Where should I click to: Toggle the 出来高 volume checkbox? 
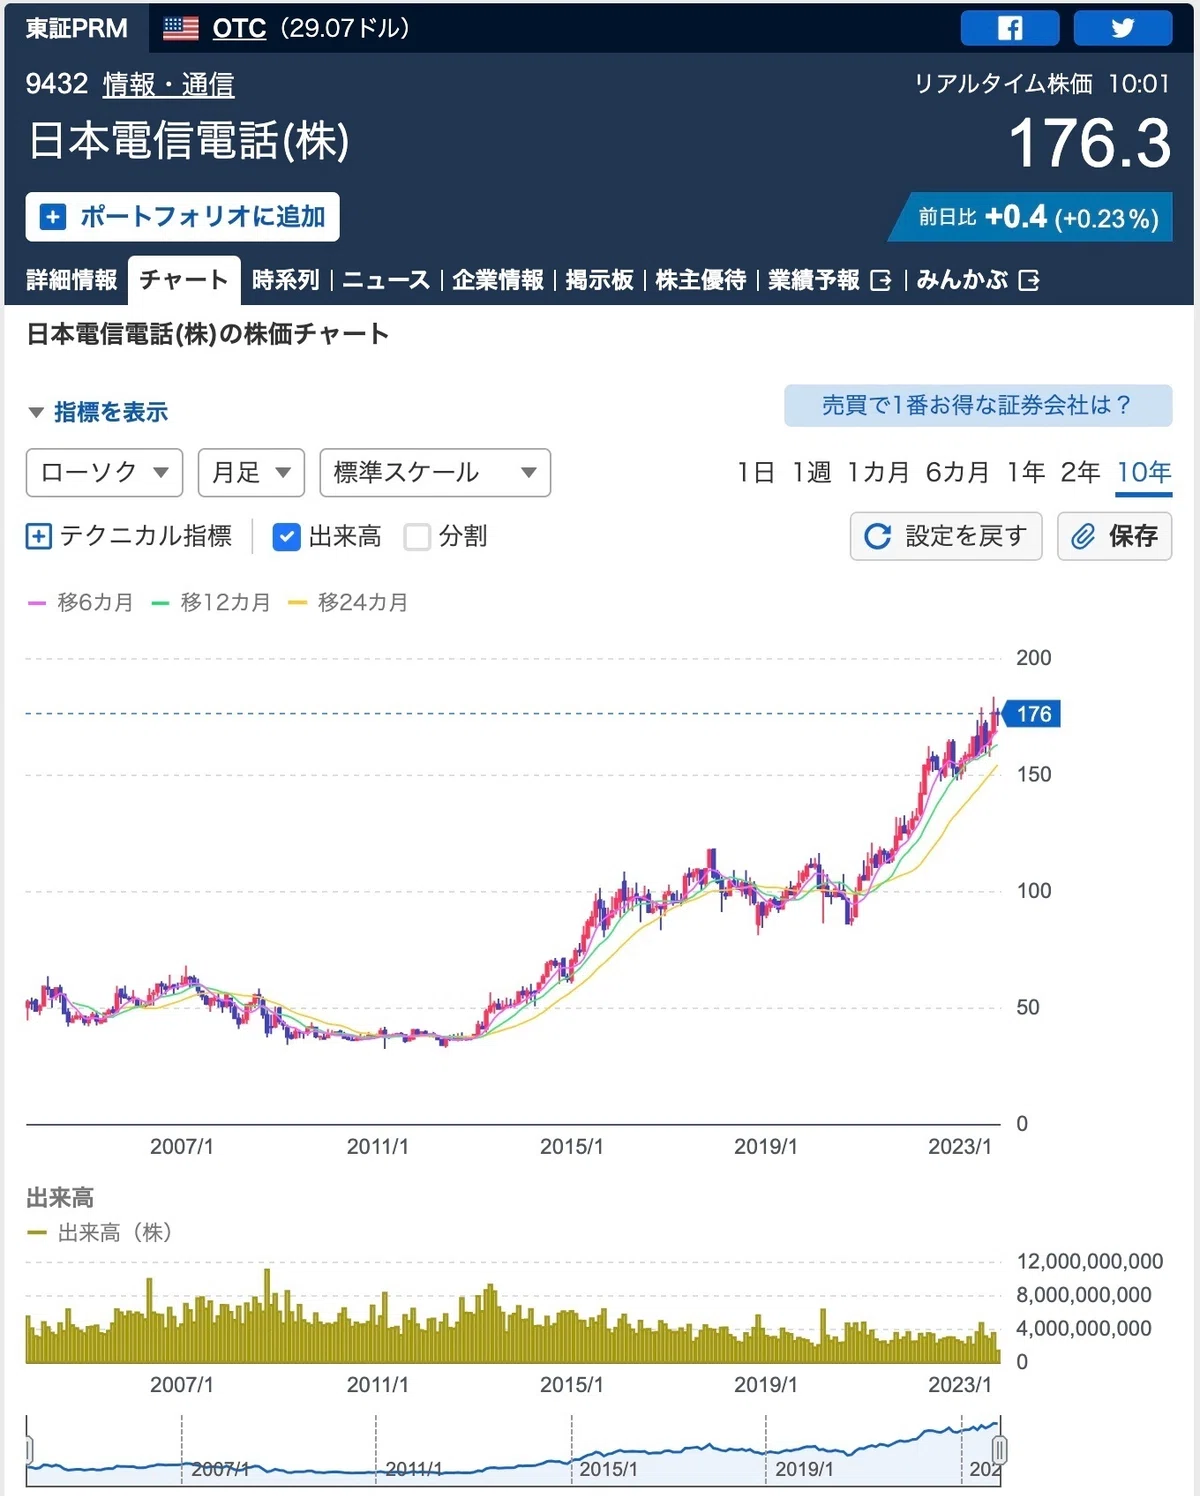point(286,537)
